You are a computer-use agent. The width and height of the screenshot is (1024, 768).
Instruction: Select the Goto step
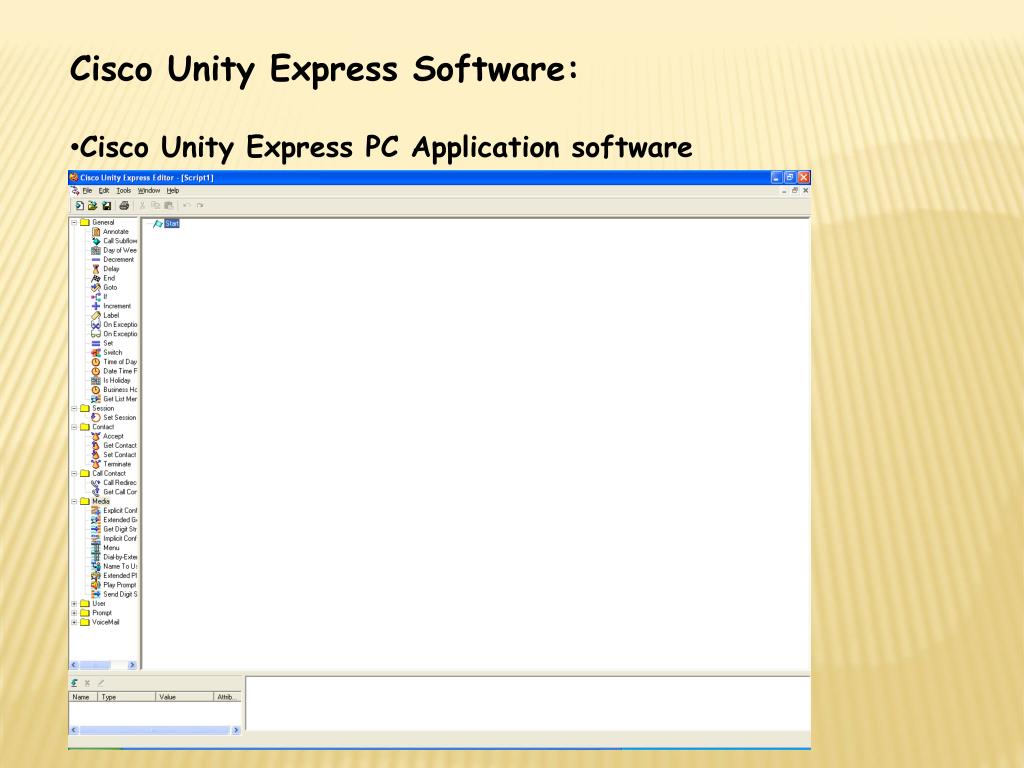coord(104,287)
